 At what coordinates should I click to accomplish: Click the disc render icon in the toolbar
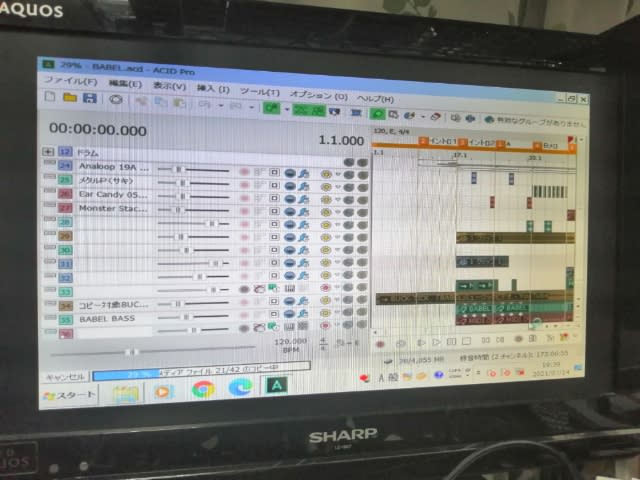coord(116,99)
